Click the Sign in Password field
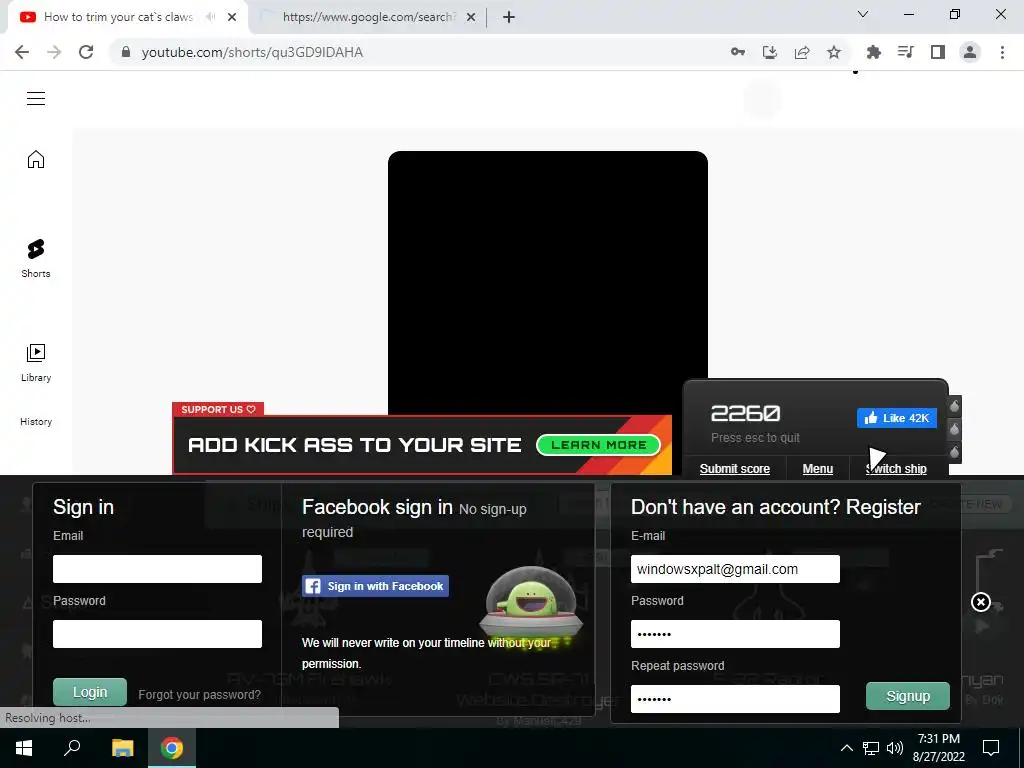Viewport: 1024px width, 768px height. click(x=157, y=634)
